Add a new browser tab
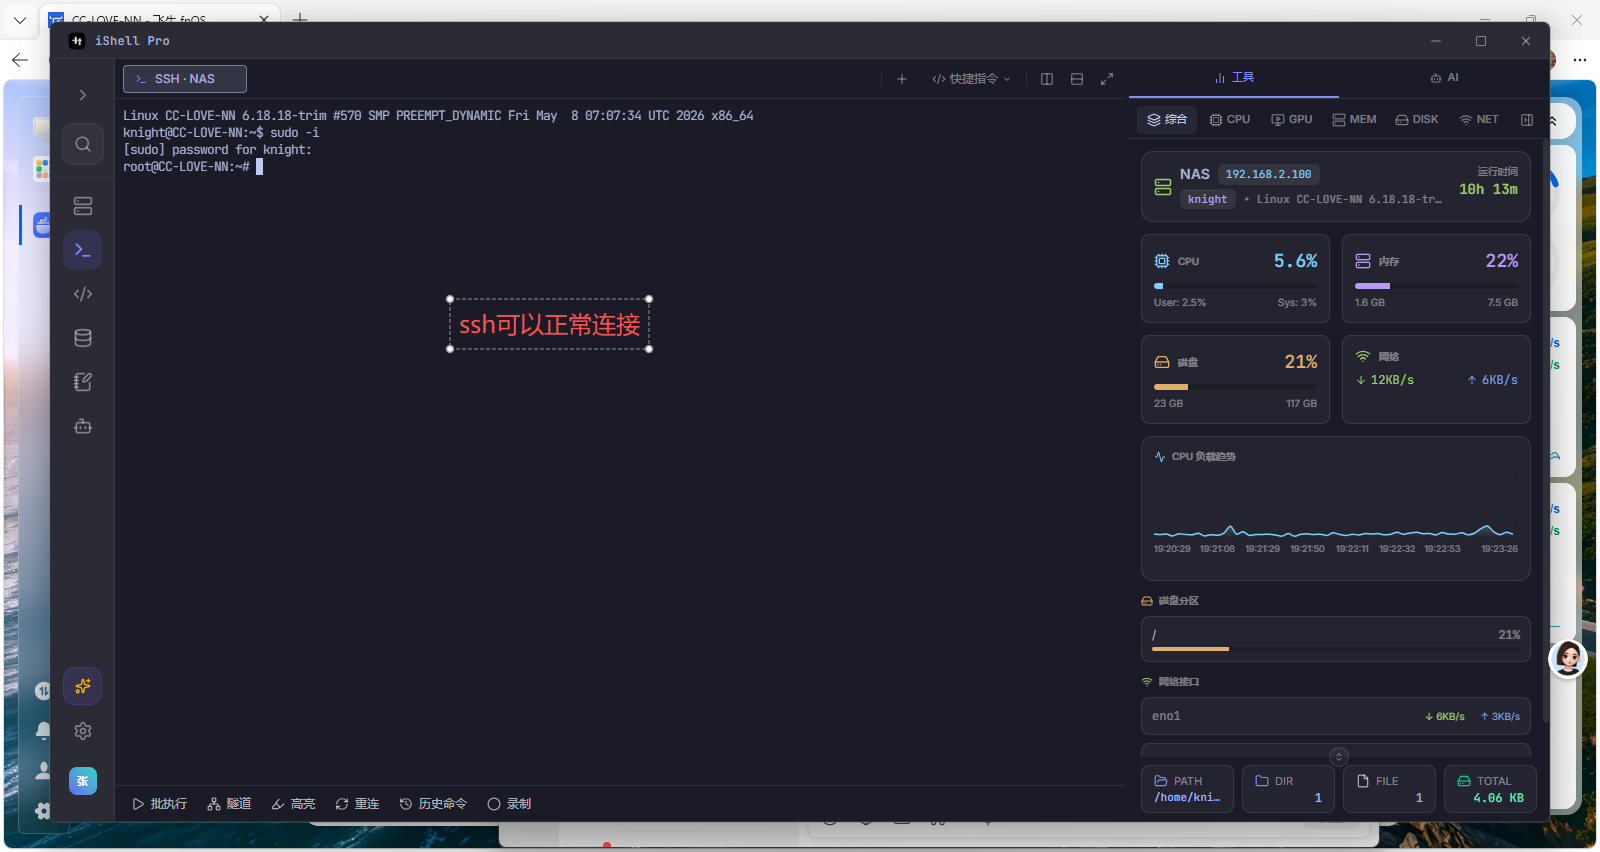The image size is (1600, 852). pos(300,19)
